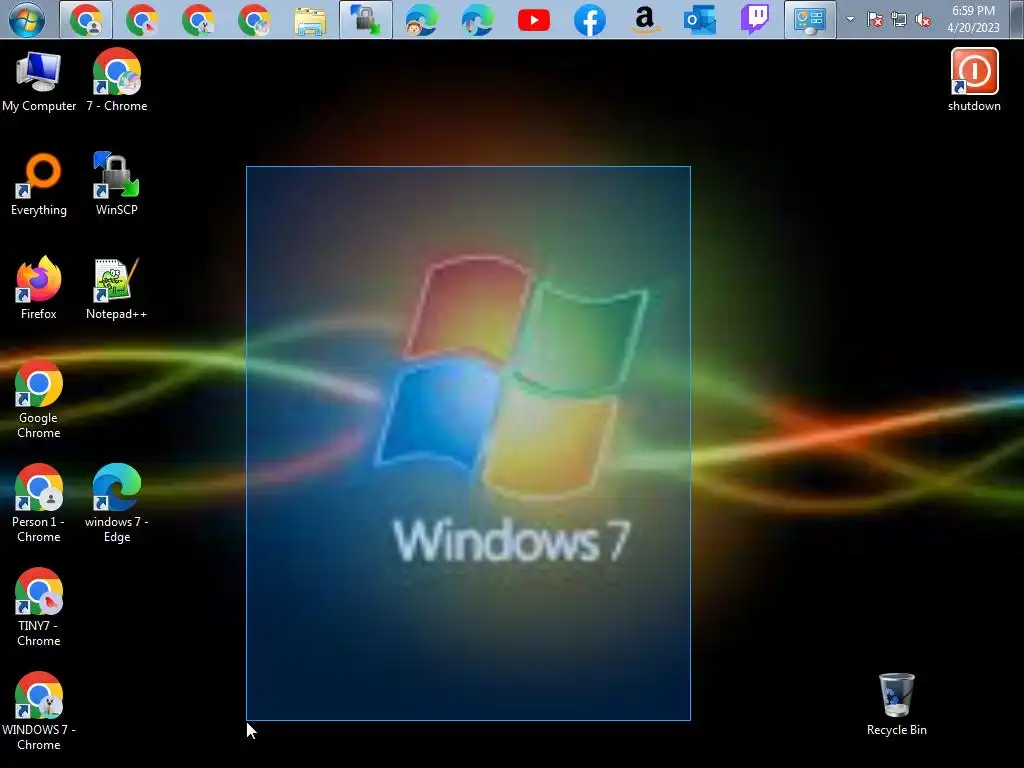Launch YouTube from the taskbar
The image size is (1024, 768).
534,20
